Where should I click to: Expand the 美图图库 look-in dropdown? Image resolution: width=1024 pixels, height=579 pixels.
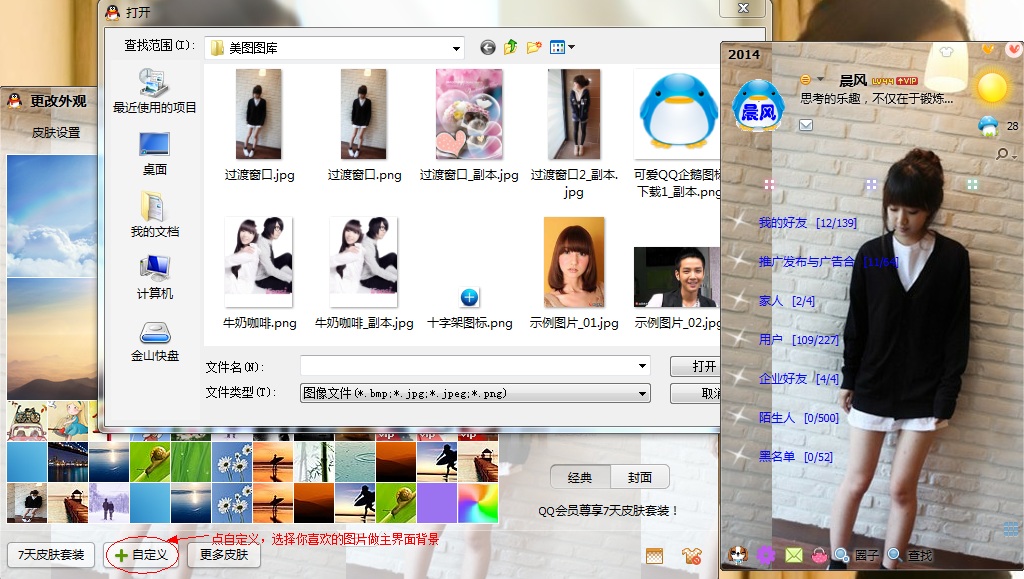[x=456, y=47]
